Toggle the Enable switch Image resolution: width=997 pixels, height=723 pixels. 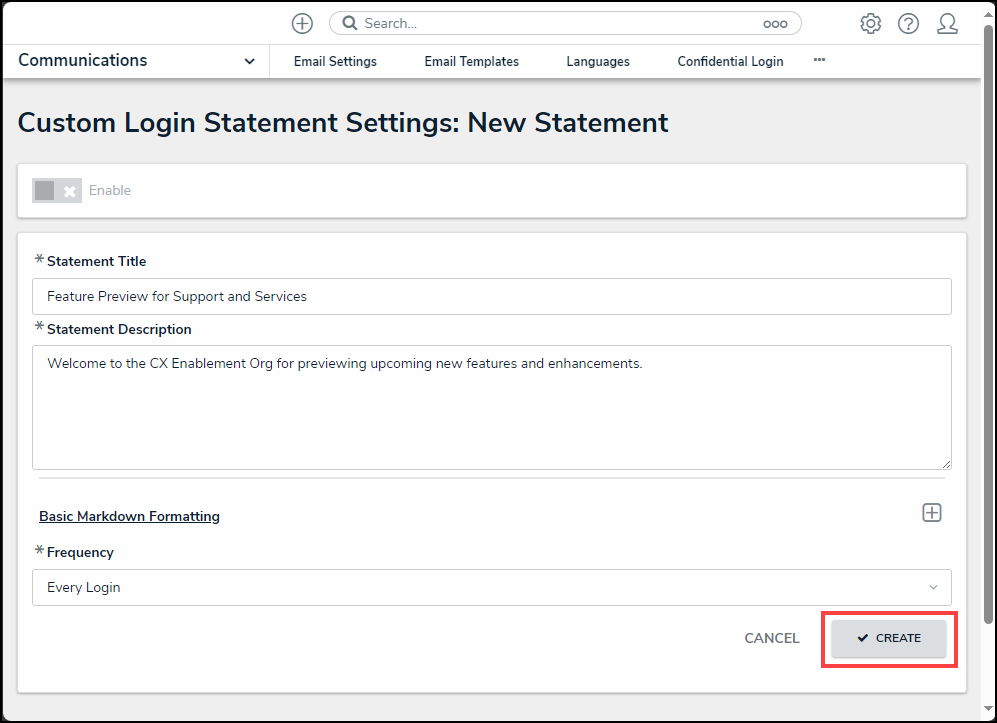point(56,190)
